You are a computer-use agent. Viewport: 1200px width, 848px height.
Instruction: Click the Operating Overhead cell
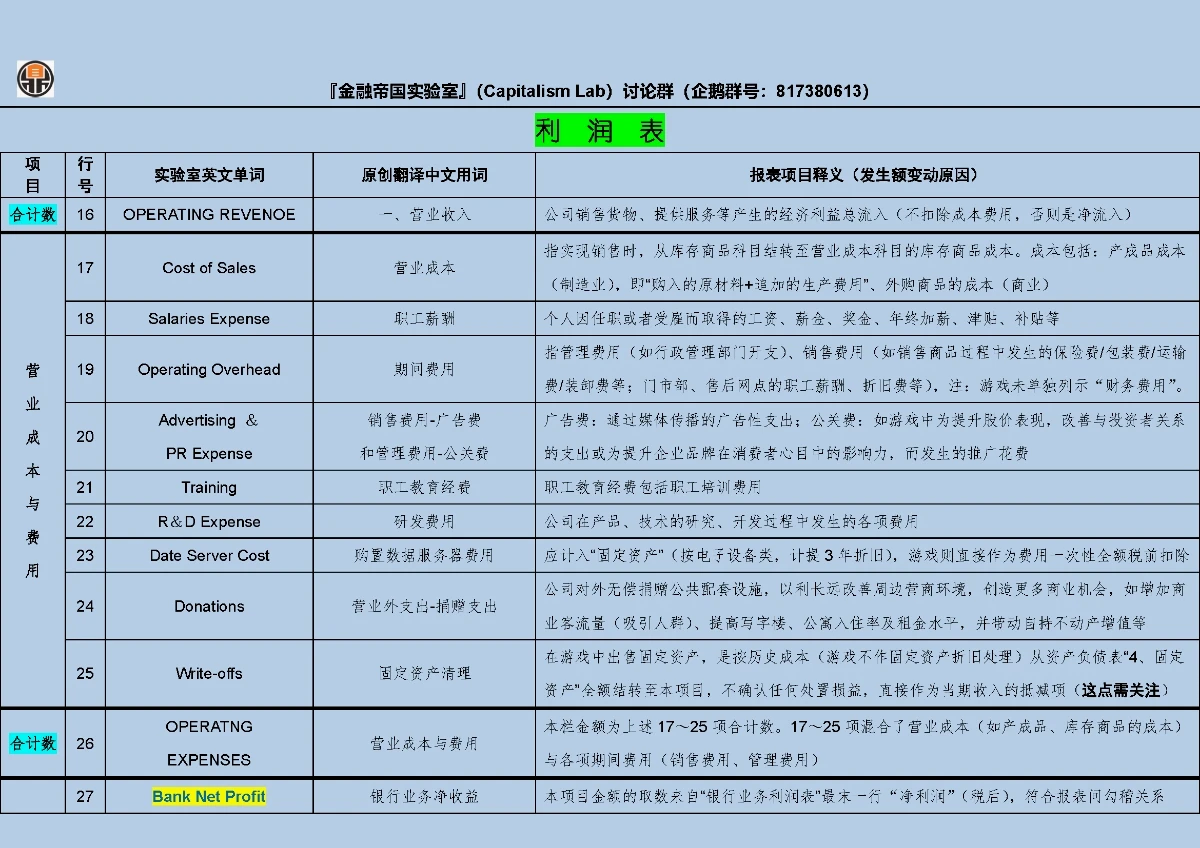[x=209, y=369]
